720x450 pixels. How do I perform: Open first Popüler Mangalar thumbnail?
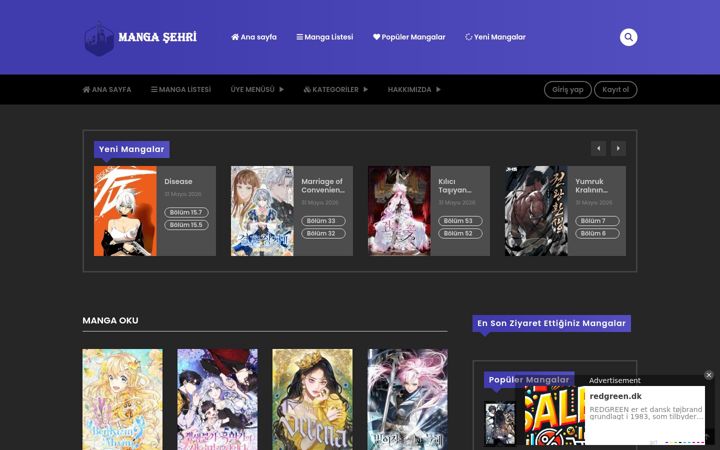500,423
